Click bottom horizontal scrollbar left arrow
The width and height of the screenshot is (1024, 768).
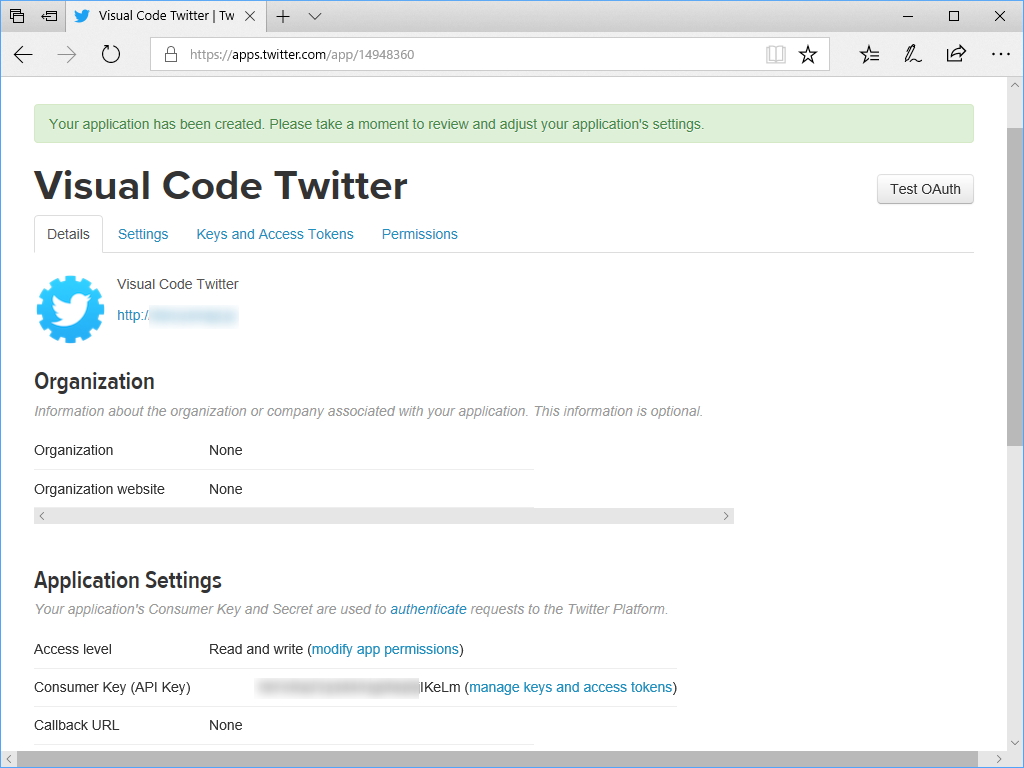click(x=8, y=759)
